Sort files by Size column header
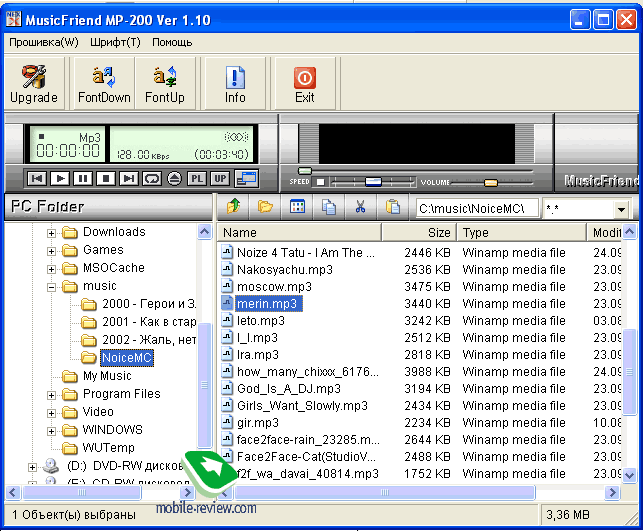The image size is (643, 531). [x=419, y=232]
